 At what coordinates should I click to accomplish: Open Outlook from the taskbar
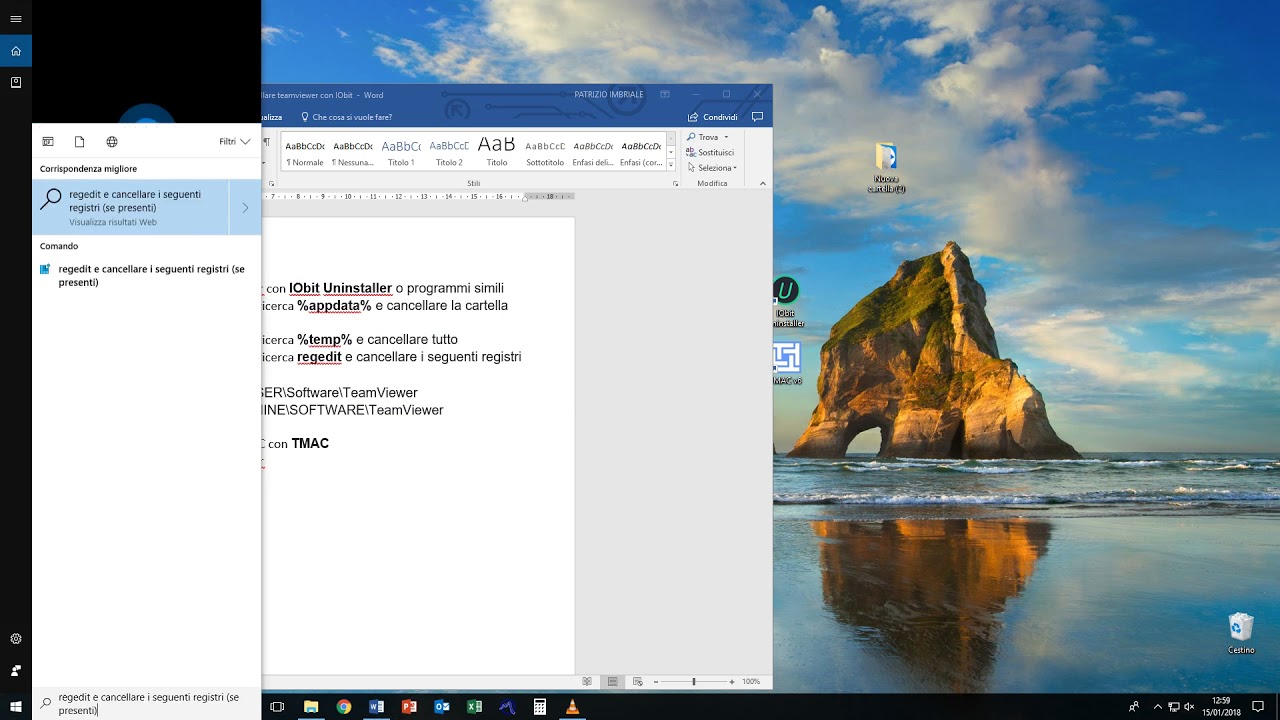point(442,706)
